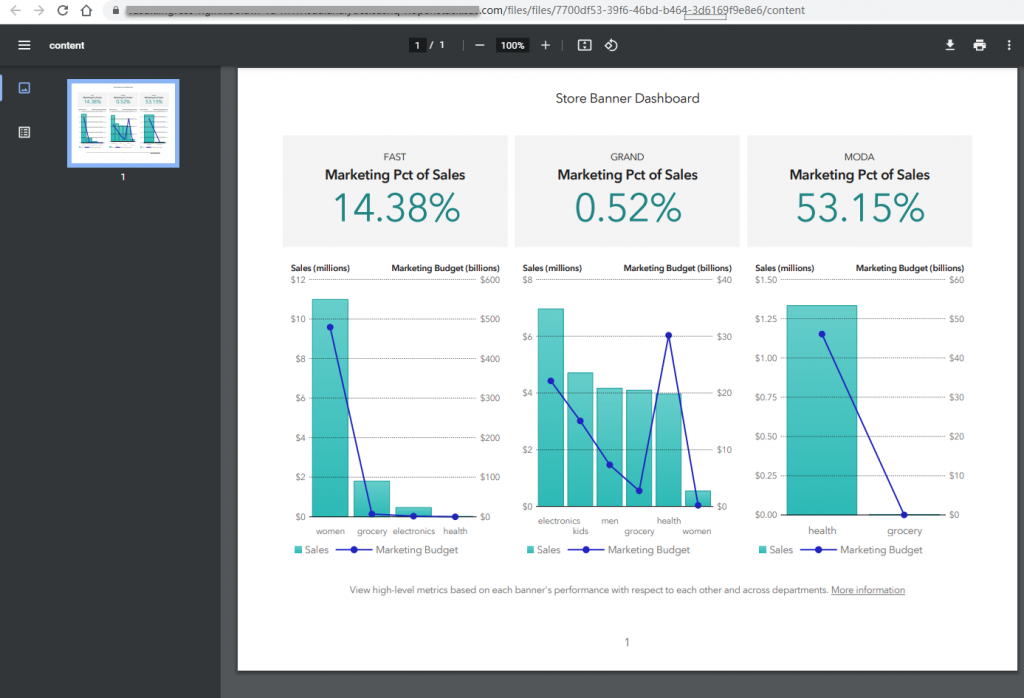Fit the page to the window
This screenshot has width=1024, height=698.
click(585, 45)
